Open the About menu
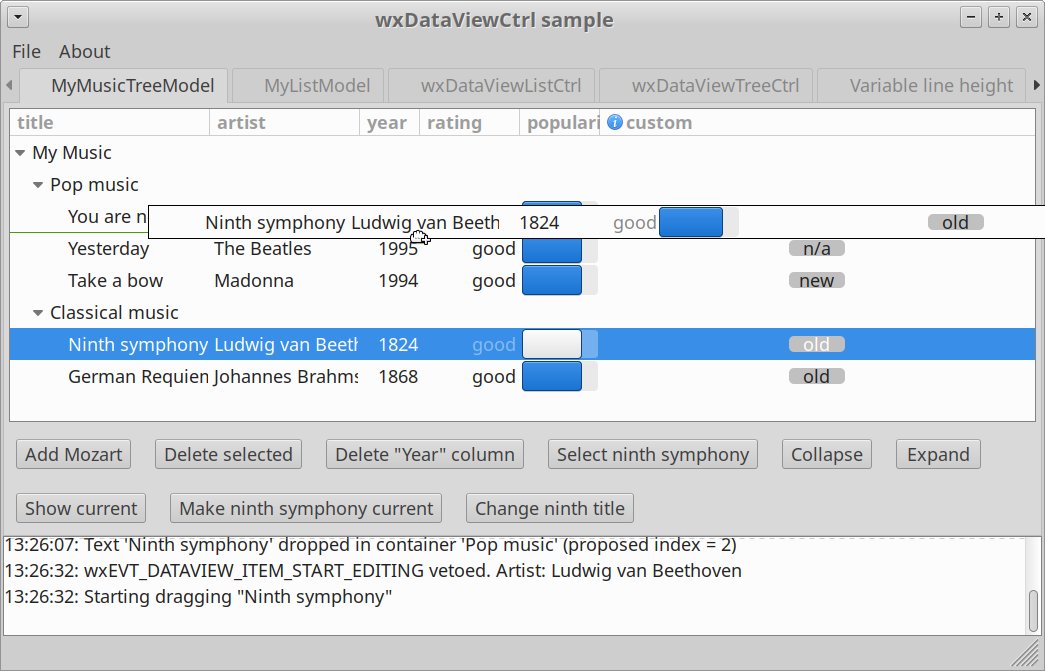 85,51
